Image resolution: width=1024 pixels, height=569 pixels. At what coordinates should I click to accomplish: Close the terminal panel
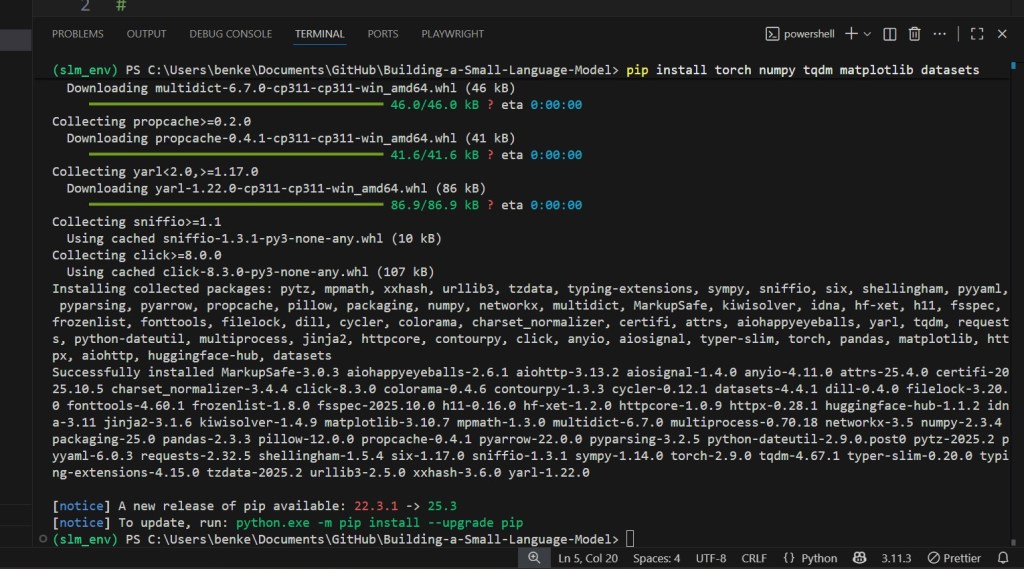coord(1002,34)
